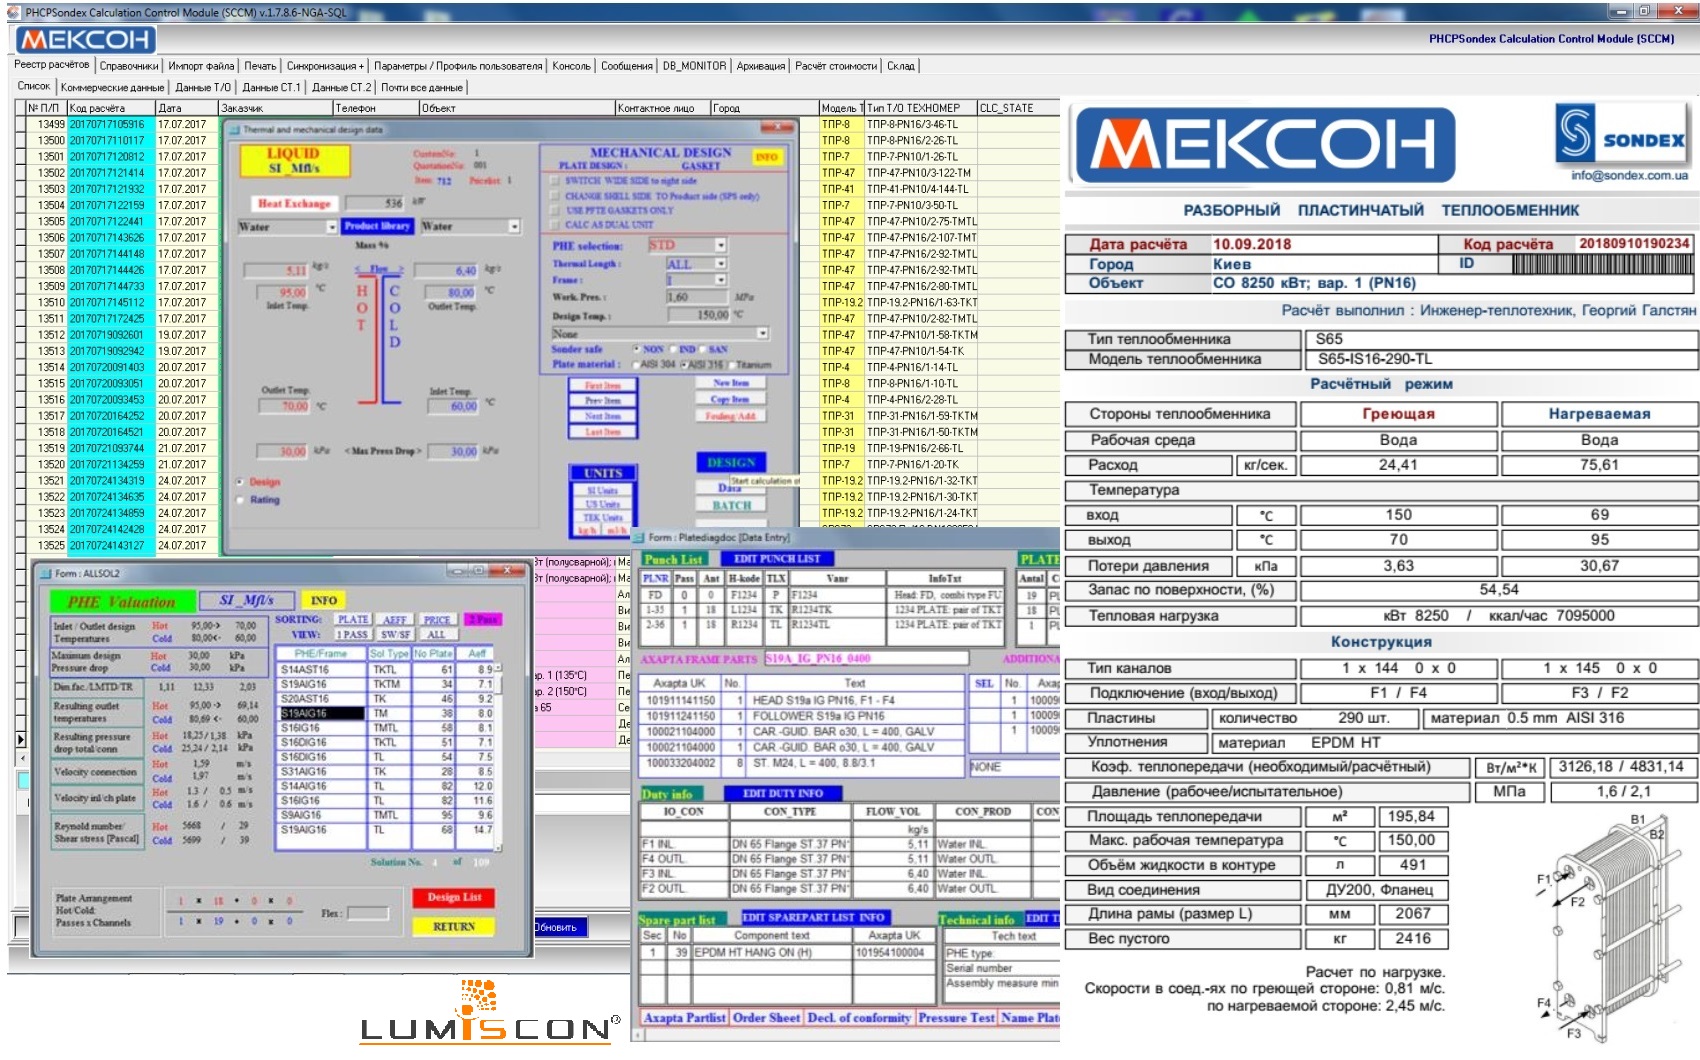The width and height of the screenshot is (1700, 1060).
Task: Click yellow INFO button in Mechanical Design
Action: click(766, 158)
